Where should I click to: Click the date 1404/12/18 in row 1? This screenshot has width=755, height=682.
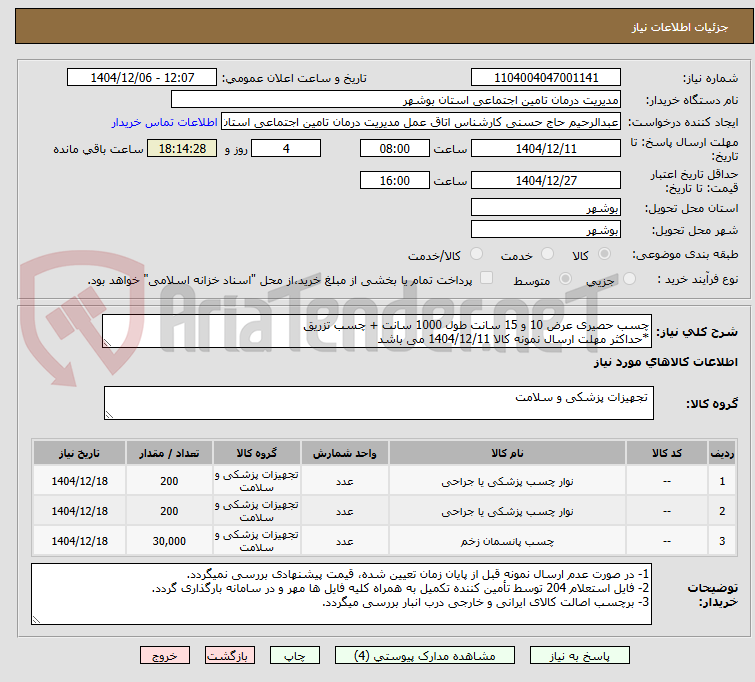coord(79,481)
